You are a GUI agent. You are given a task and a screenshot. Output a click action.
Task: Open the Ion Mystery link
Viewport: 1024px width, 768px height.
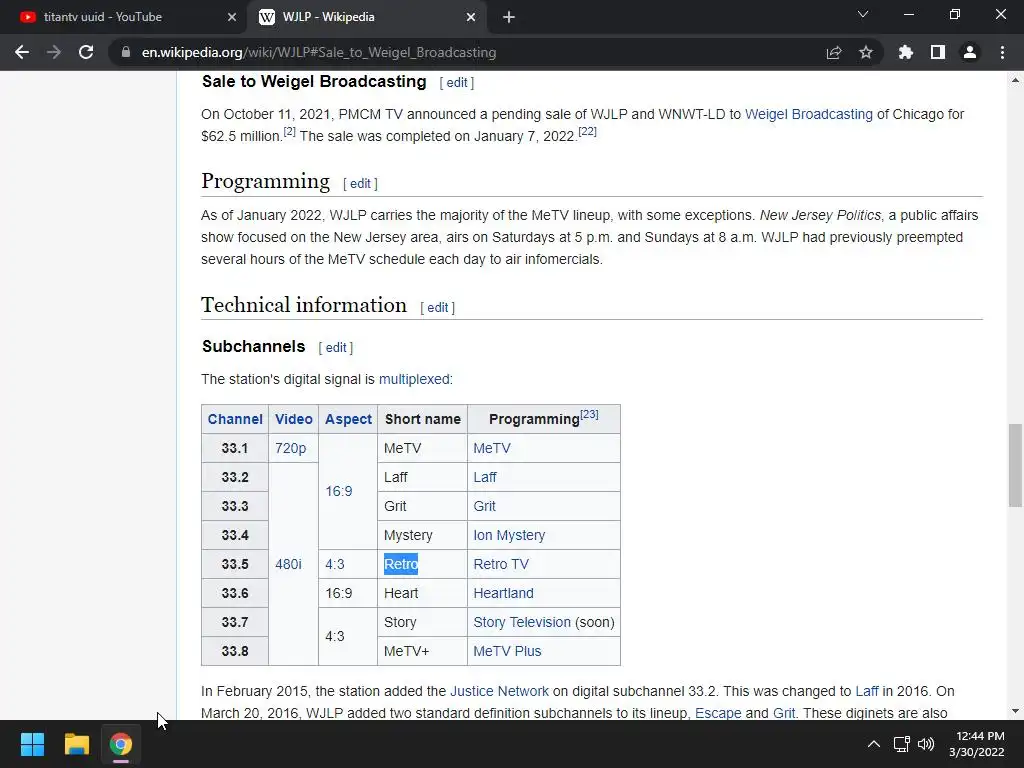coord(509,536)
